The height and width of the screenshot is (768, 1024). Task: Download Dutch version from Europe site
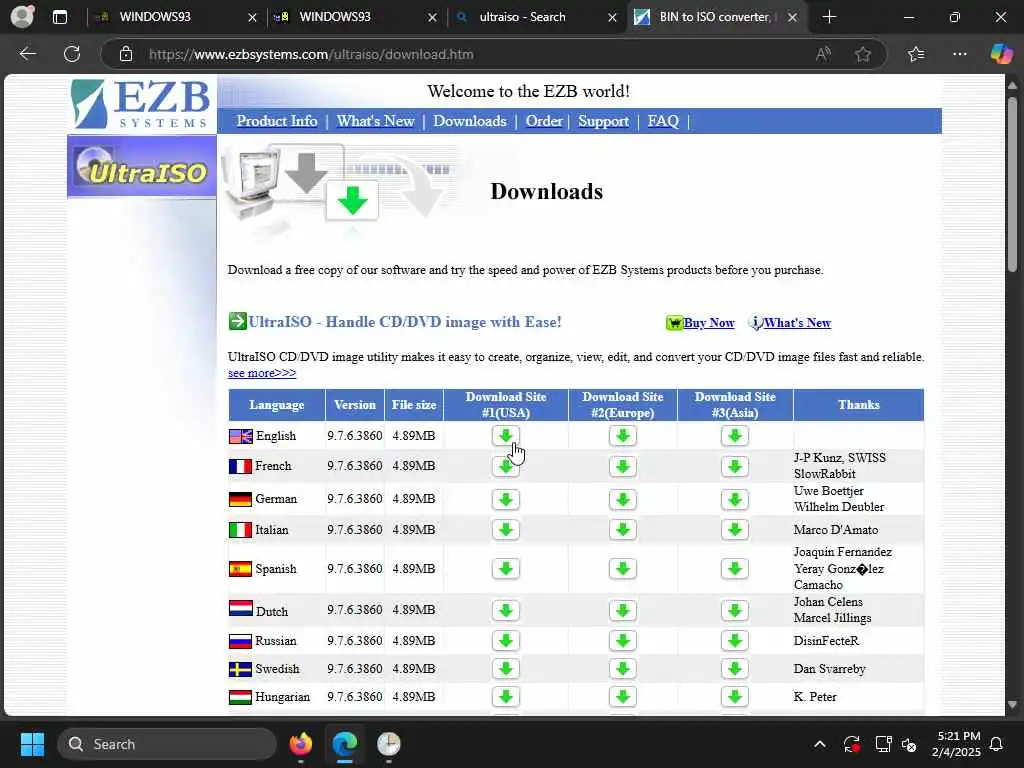[x=622, y=611]
